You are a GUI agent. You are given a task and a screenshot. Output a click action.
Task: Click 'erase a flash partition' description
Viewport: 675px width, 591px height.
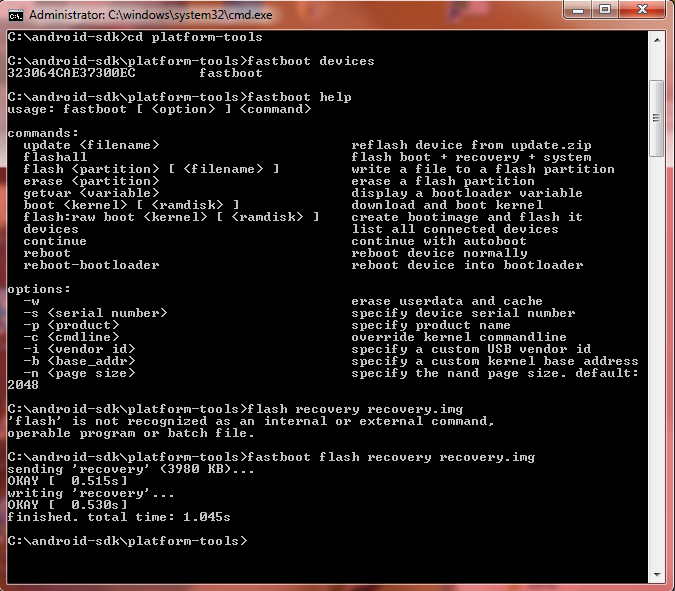(443, 181)
